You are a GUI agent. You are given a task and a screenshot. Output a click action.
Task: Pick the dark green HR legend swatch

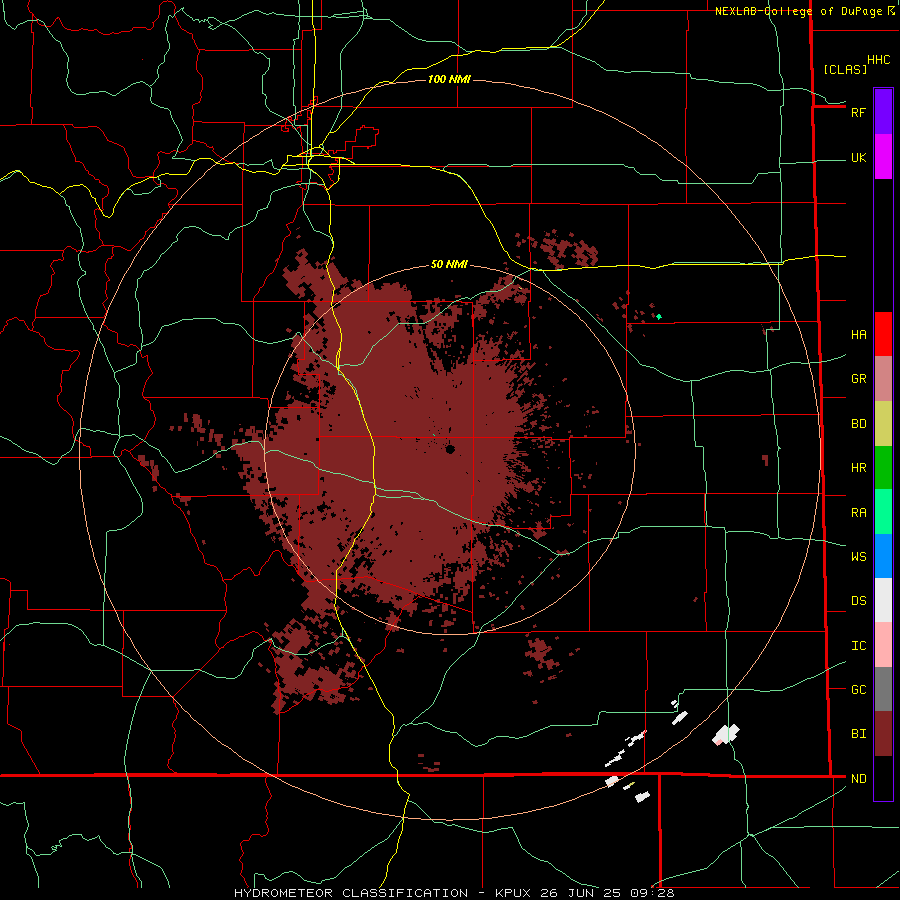tap(883, 467)
